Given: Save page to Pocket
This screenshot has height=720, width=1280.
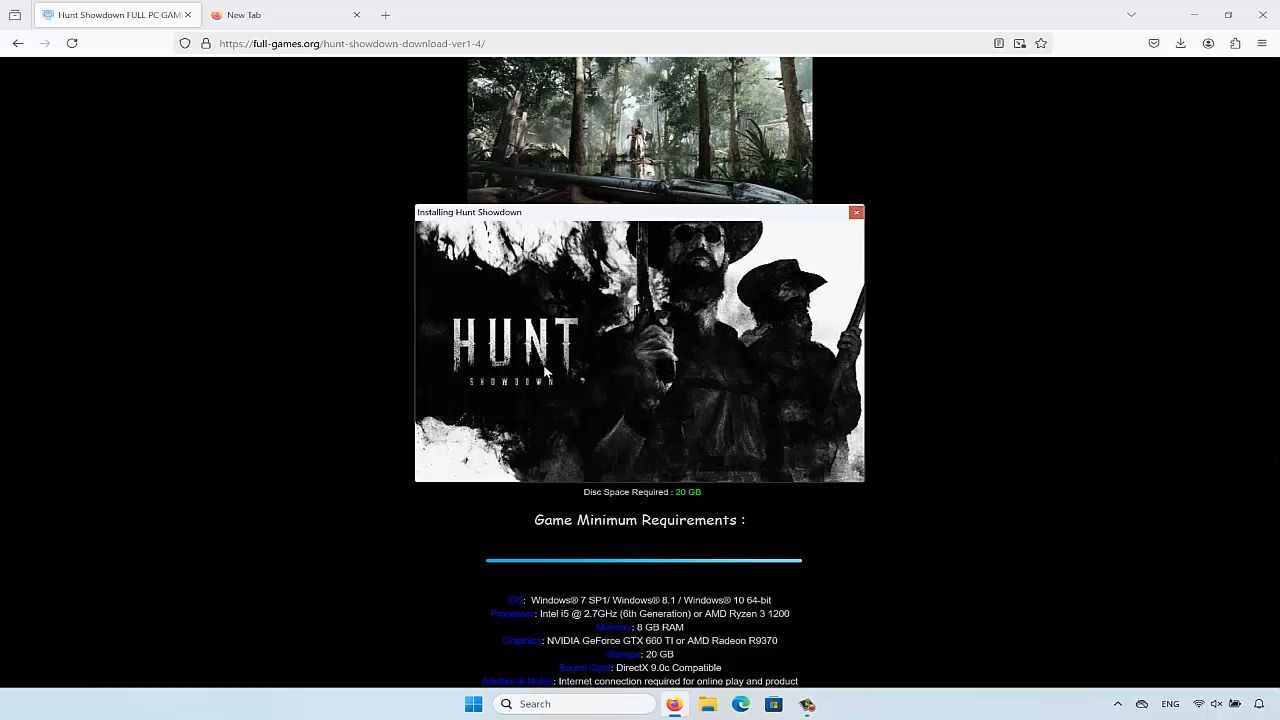Looking at the screenshot, I should 1154,43.
